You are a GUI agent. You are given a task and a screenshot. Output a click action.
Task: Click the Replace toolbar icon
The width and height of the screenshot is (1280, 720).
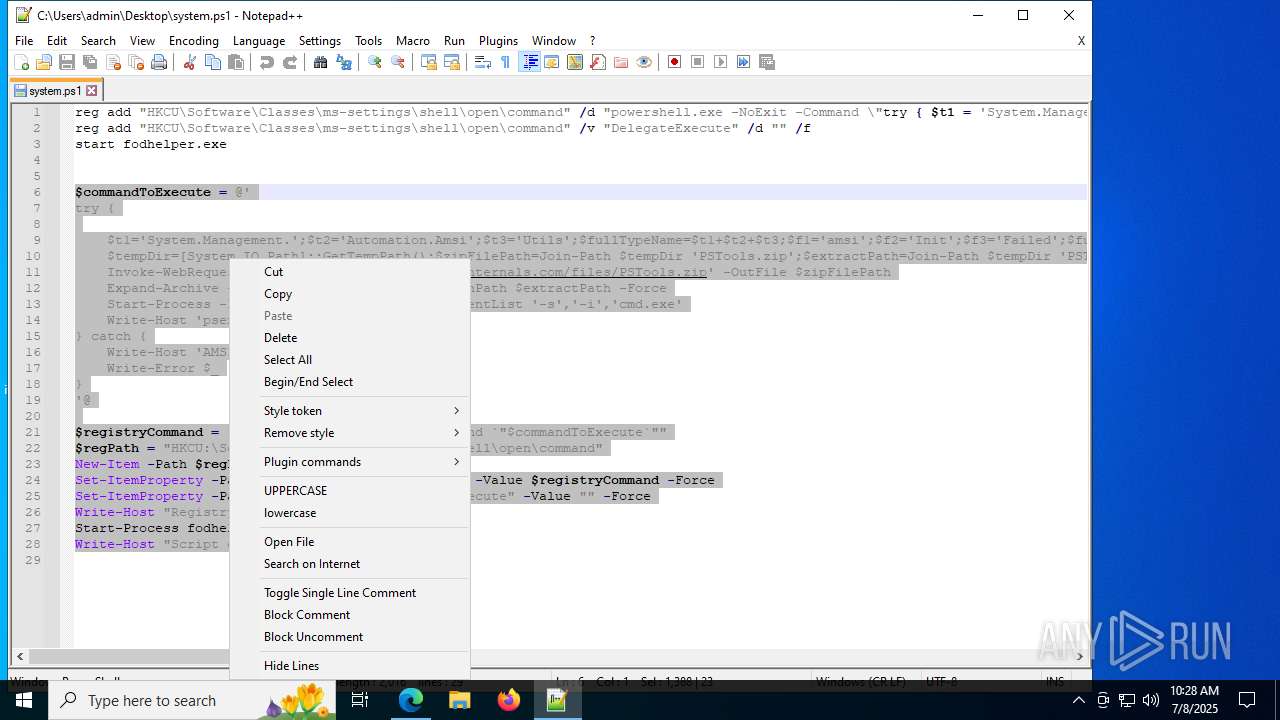[343, 62]
